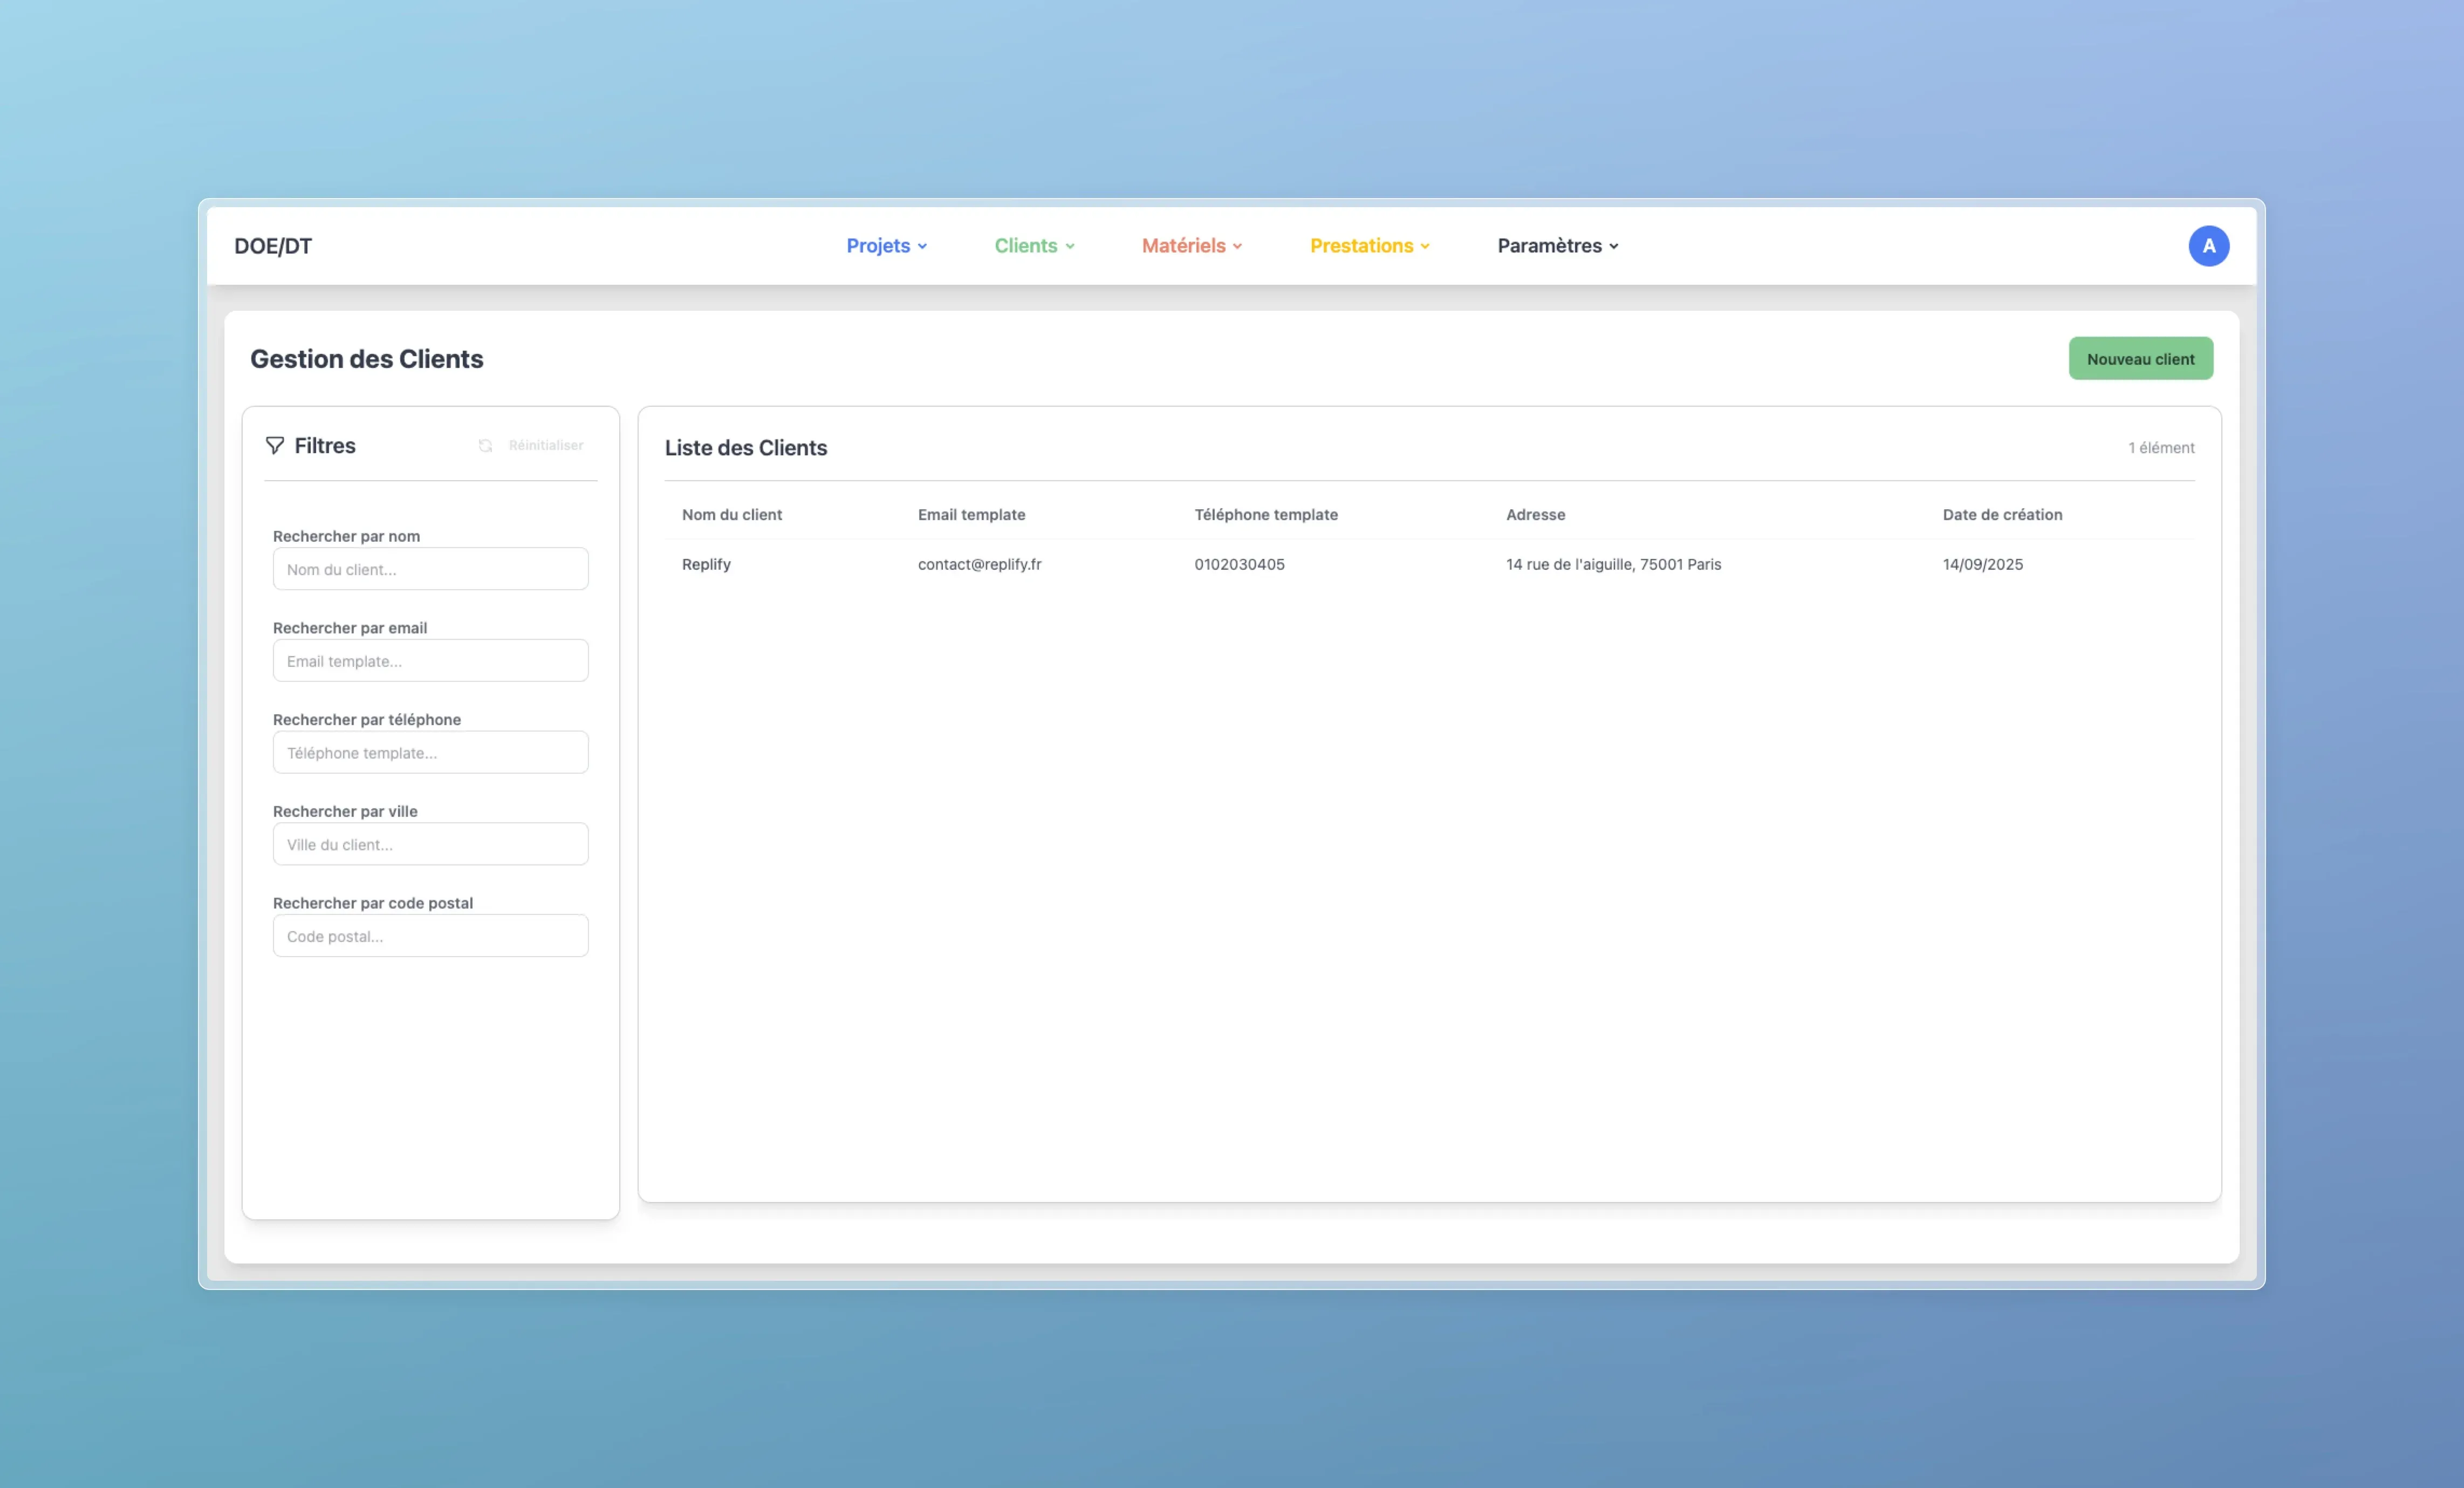
Task: Expand the Matériels dropdown chevron
Action: (1237, 247)
